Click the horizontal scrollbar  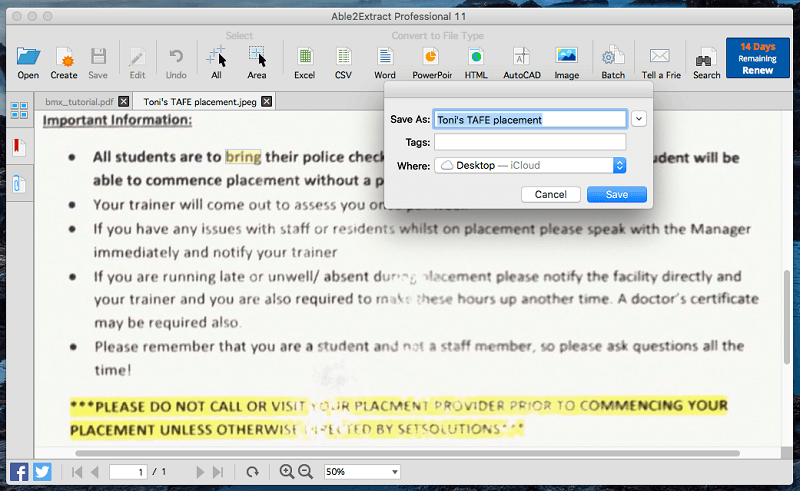(x=407, y=453)
